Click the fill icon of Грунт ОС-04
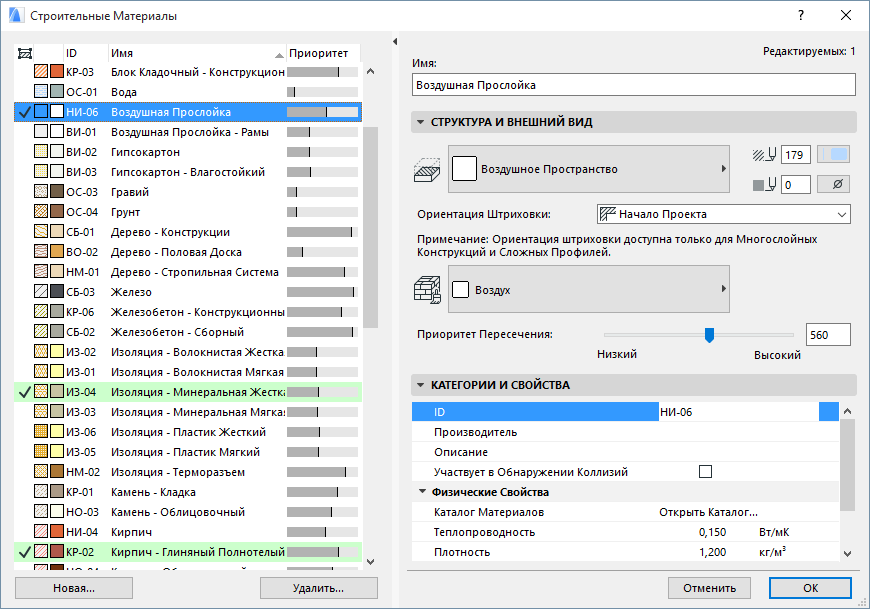870x609 pixels. [41, 211]
